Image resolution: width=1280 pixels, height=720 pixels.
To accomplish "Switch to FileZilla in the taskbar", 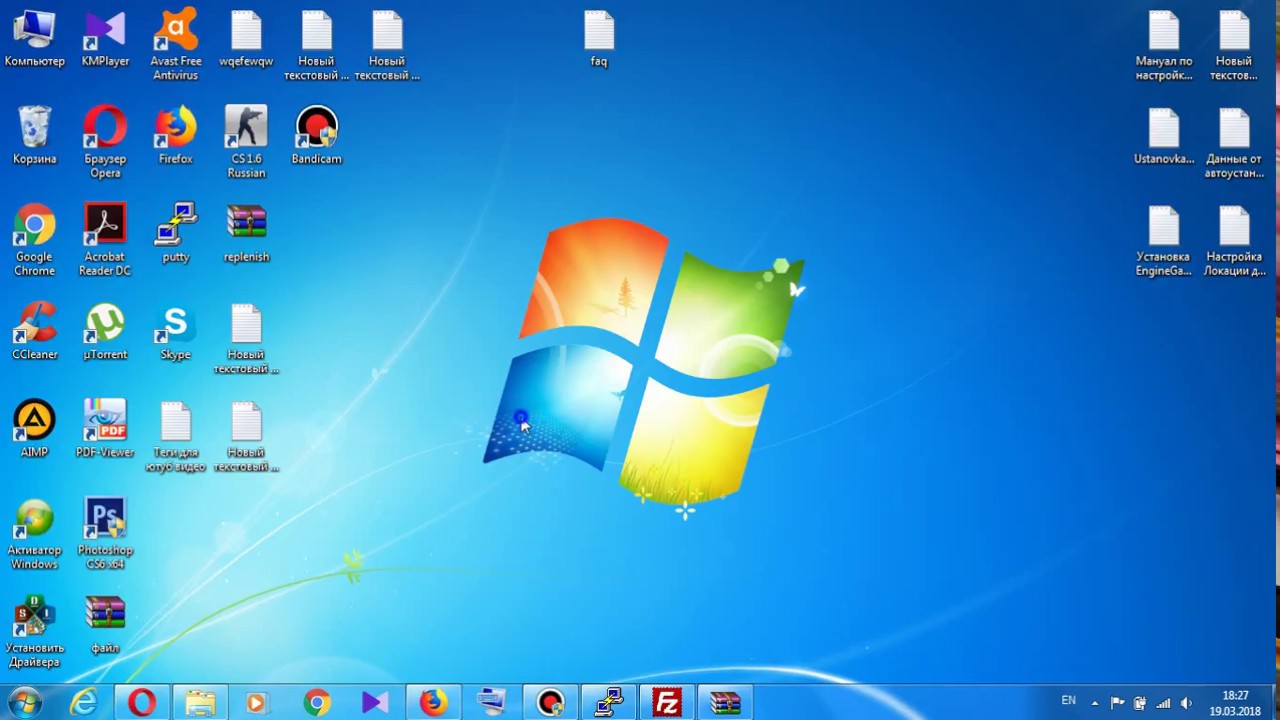I will pos(666,703).
